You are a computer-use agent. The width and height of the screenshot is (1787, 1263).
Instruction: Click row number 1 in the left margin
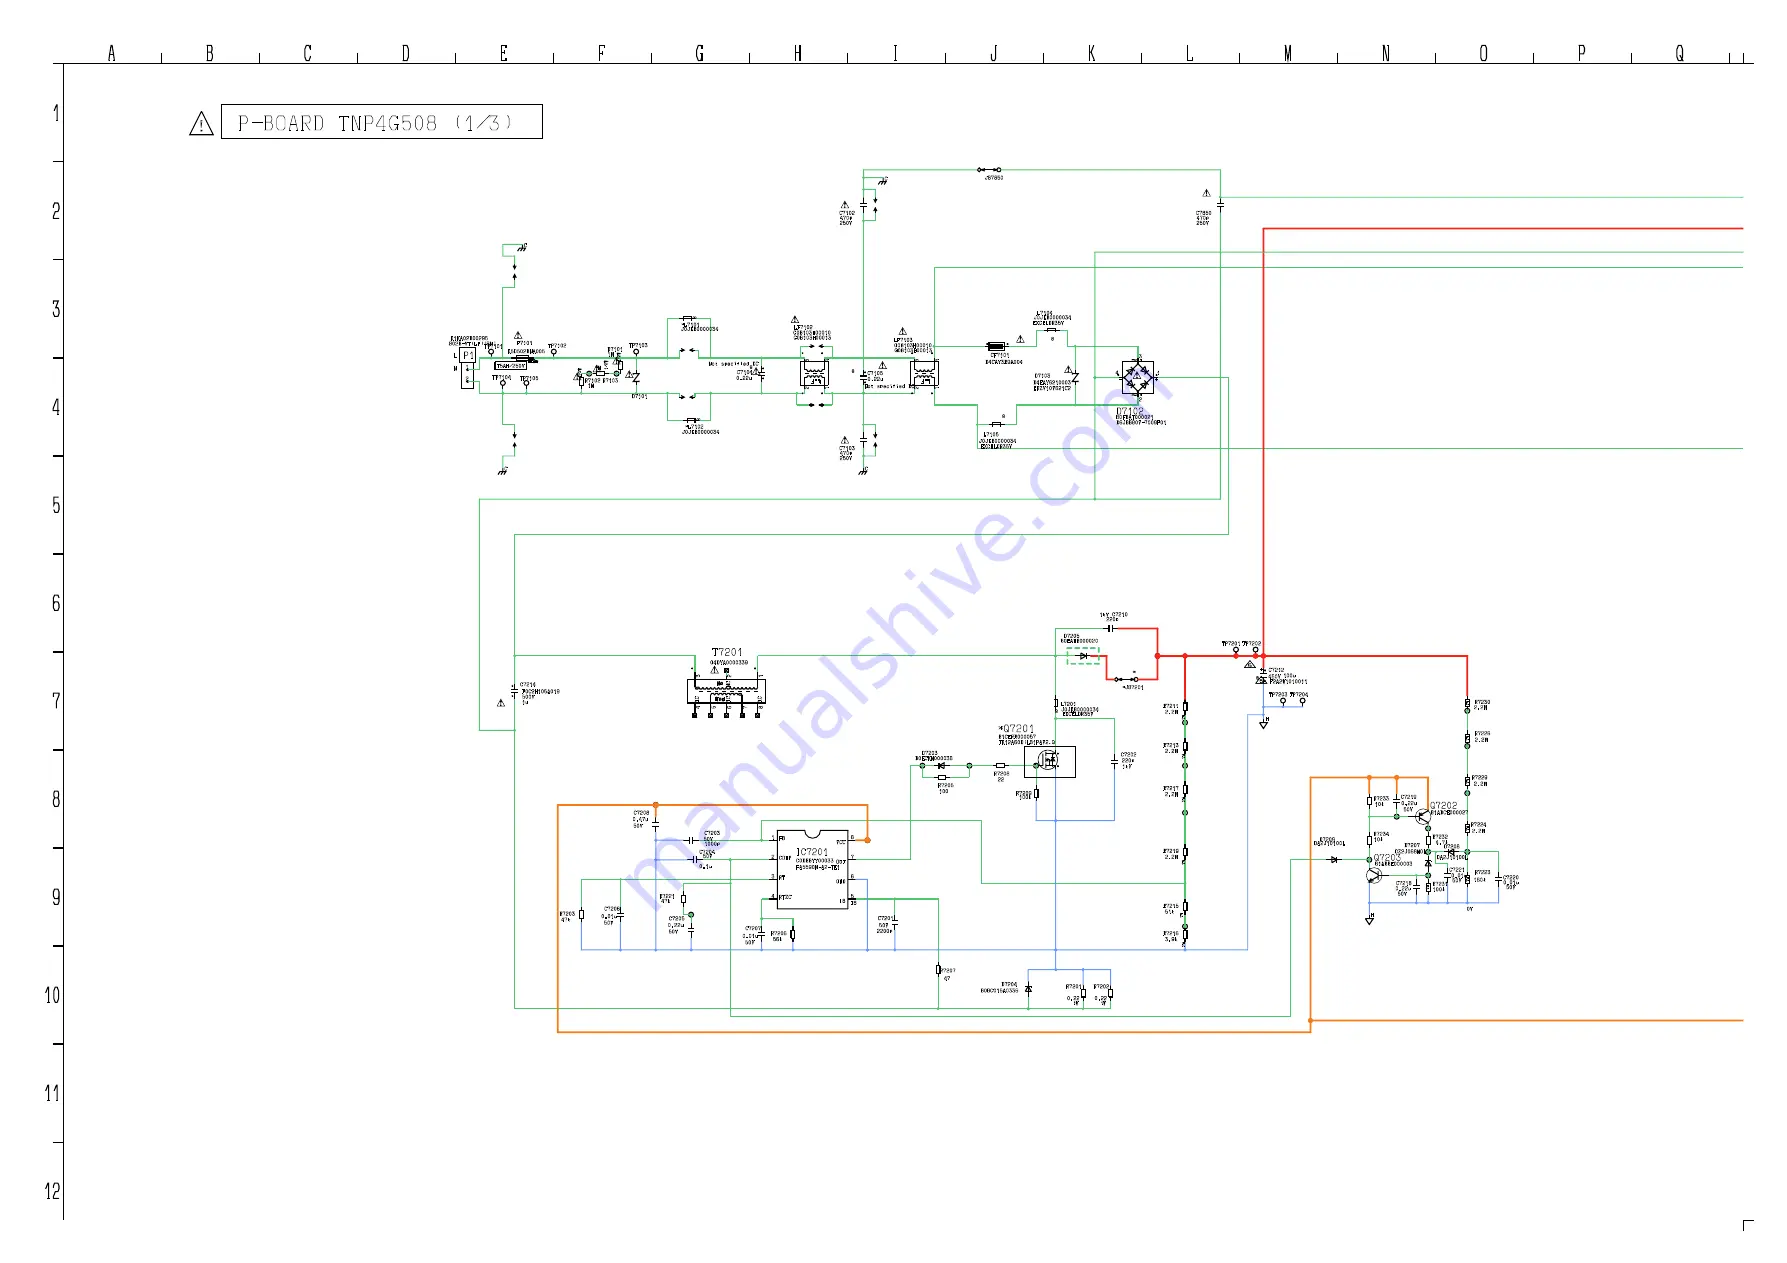point(56,113)
